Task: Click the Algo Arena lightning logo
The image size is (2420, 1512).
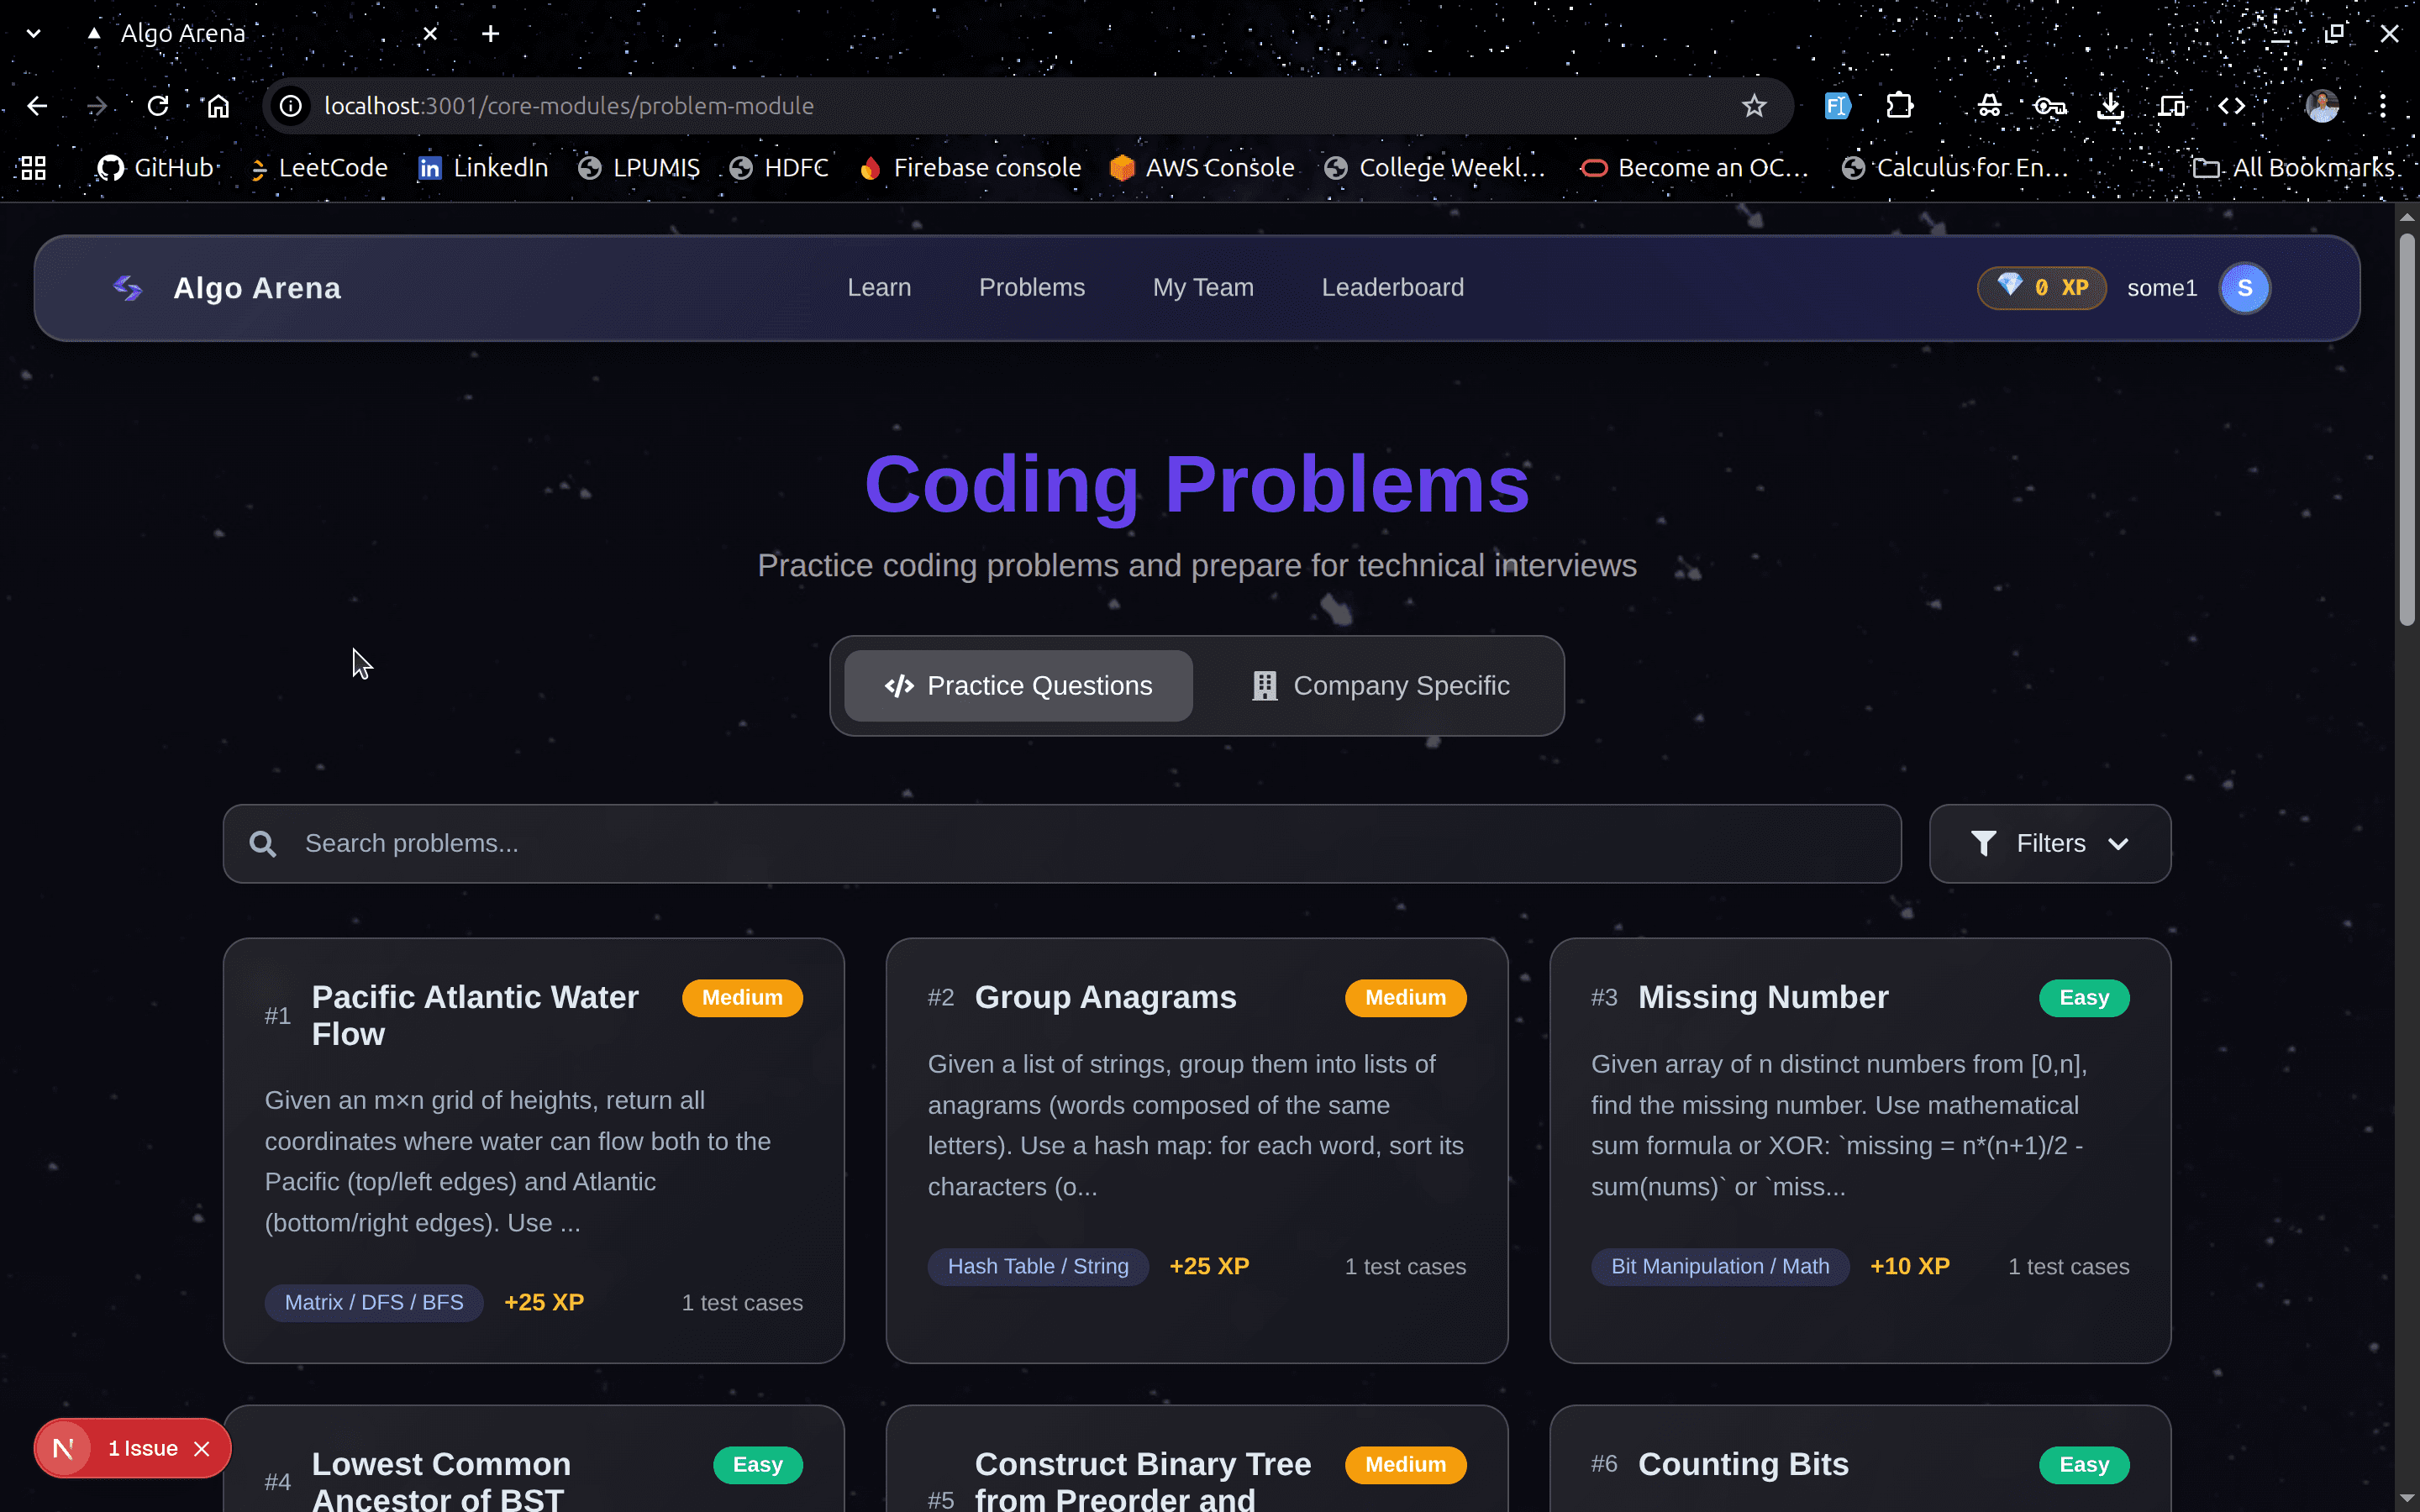Action: point(128,288)
